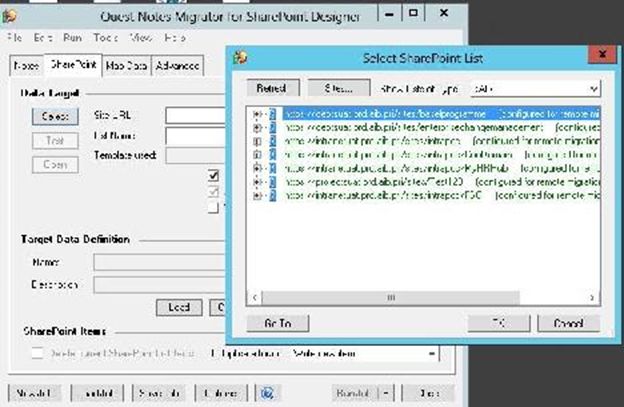Image resolution: width=624 pixels, height=407 pixels.
Task: Open the Run Job dropdown arrow
Action: point(386,393)
